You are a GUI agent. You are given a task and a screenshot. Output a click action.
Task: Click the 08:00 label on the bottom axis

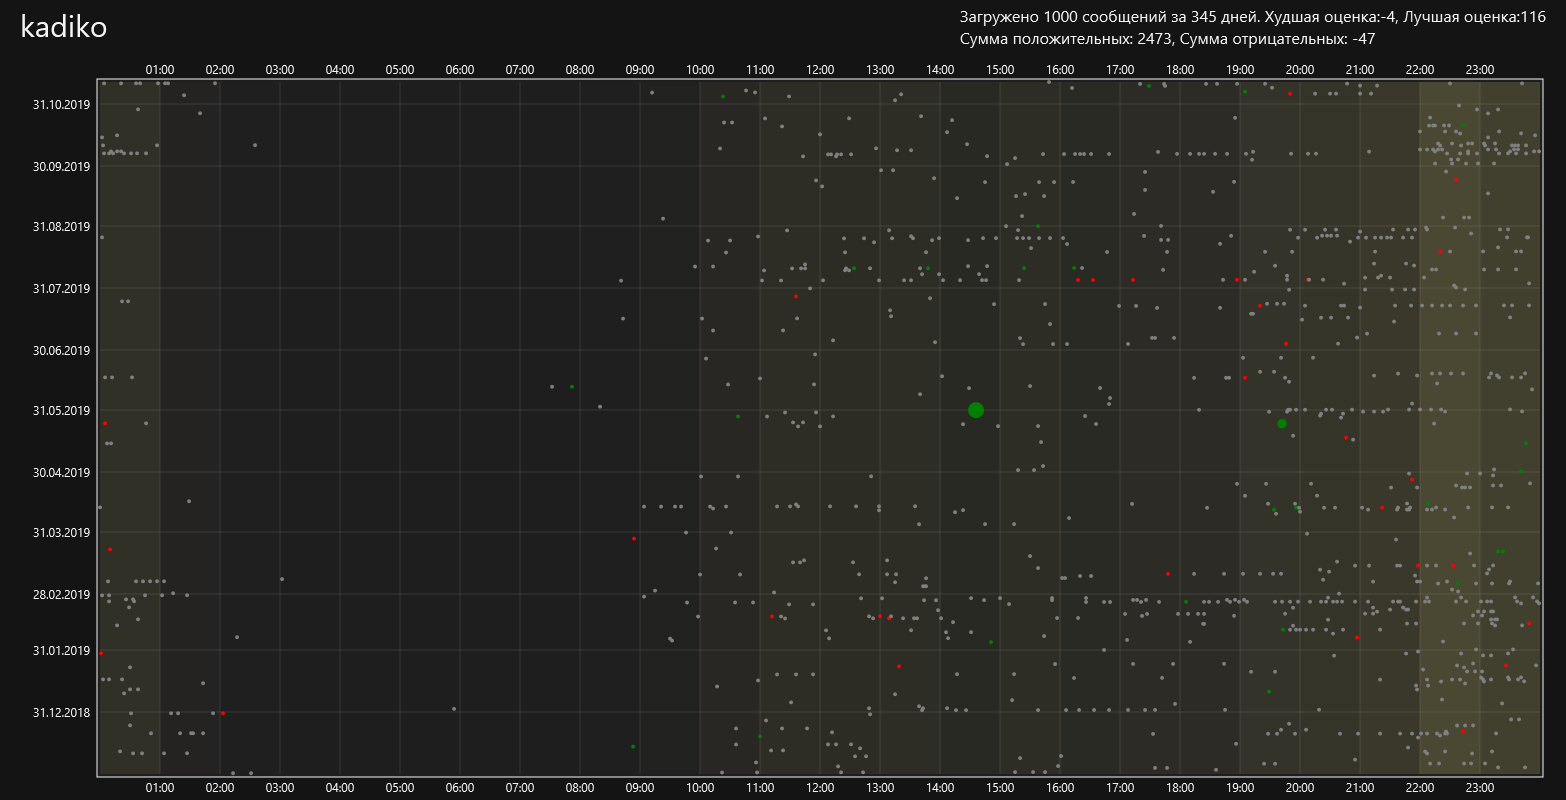[x=580, y=788]
